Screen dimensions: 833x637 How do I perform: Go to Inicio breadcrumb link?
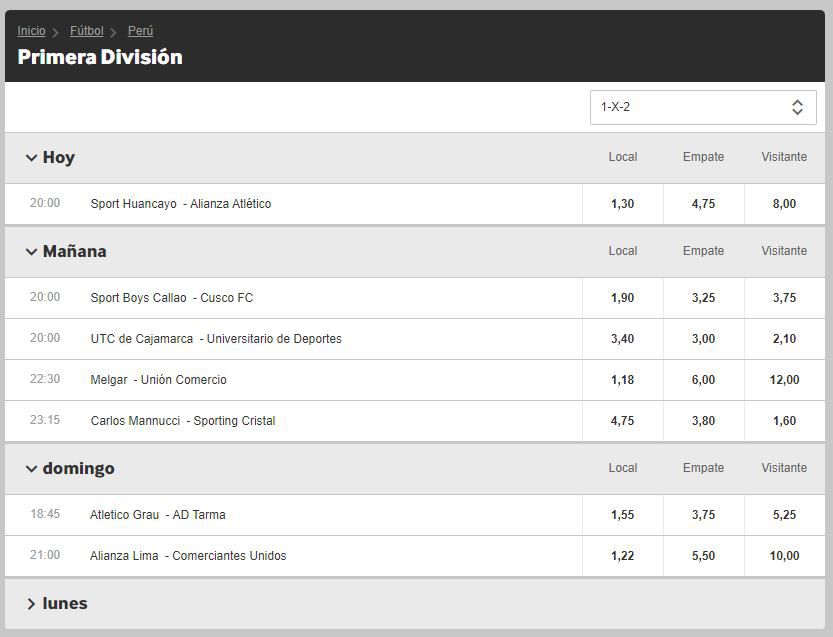click(31, 31)
